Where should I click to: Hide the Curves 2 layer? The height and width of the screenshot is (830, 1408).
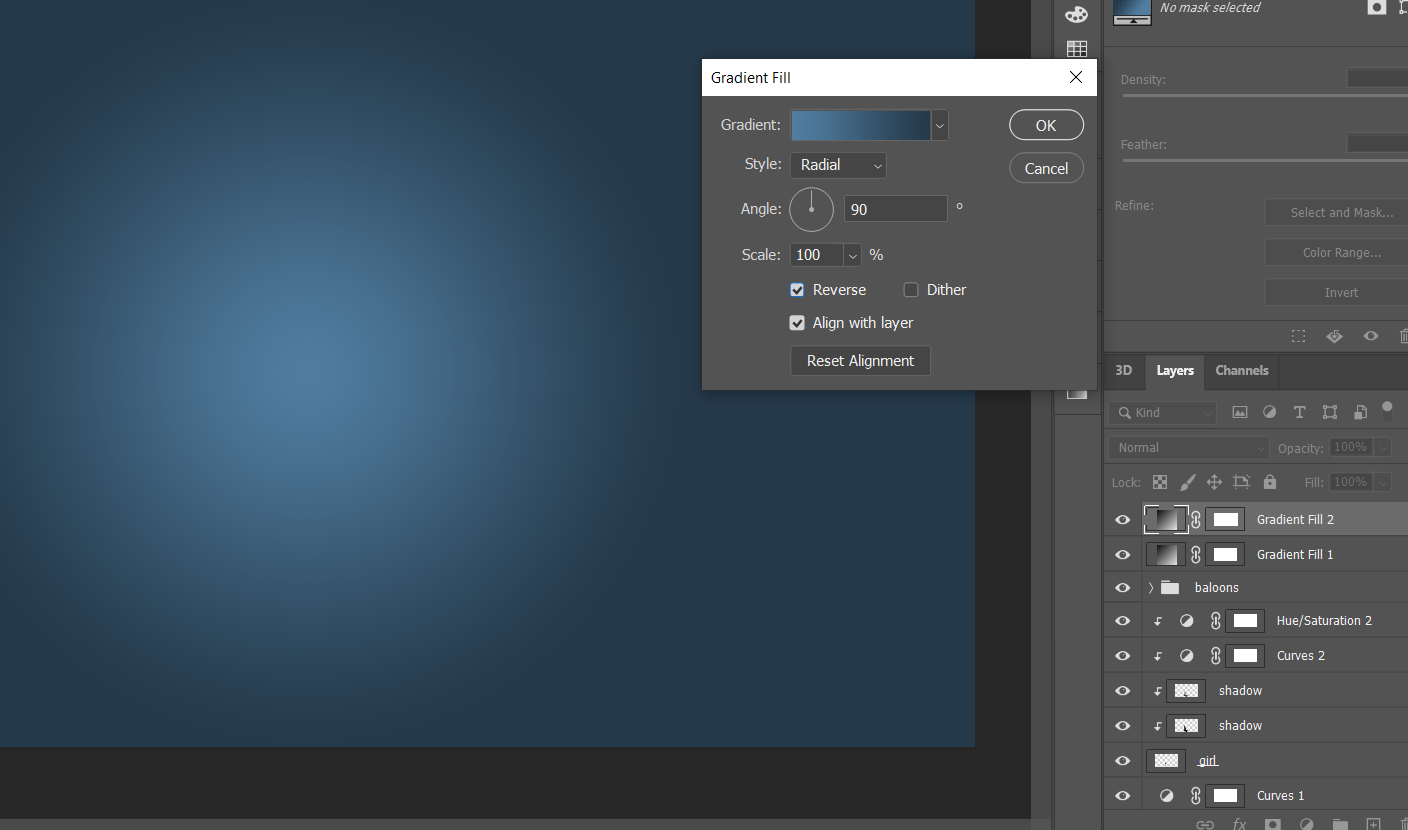click(1123, 656)
